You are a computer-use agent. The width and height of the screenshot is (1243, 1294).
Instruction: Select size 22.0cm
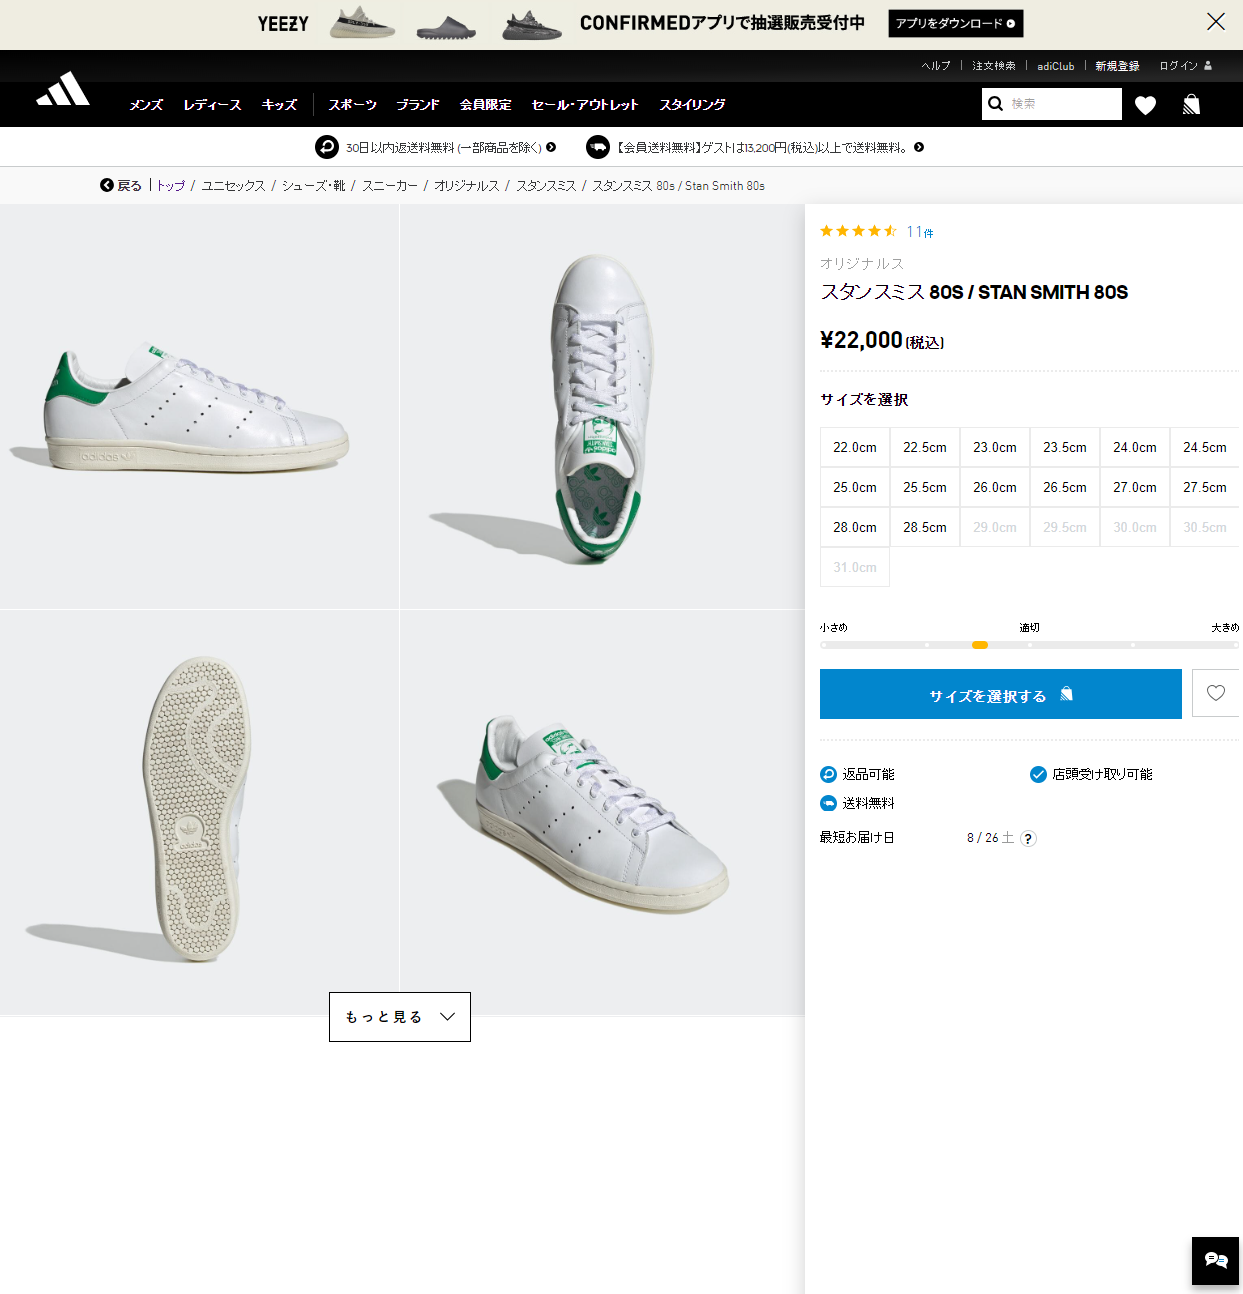pos(854,448)
